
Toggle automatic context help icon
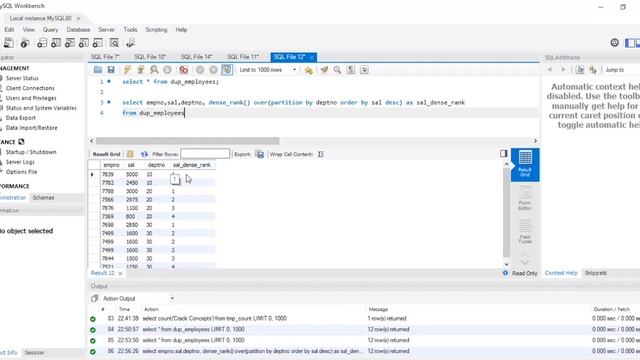point(593,70)
